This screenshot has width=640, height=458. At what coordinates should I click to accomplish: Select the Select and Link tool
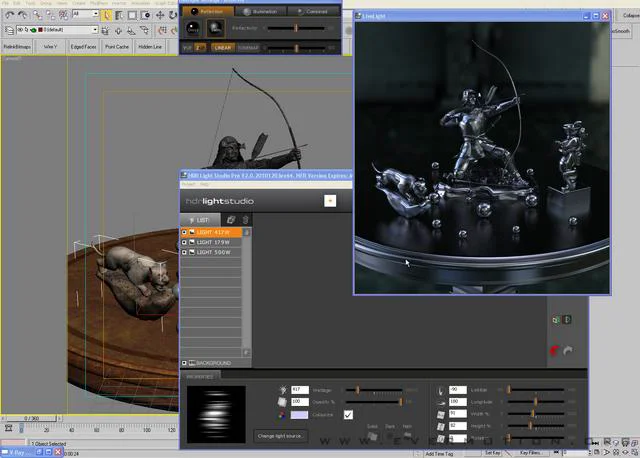pos(38,16)
